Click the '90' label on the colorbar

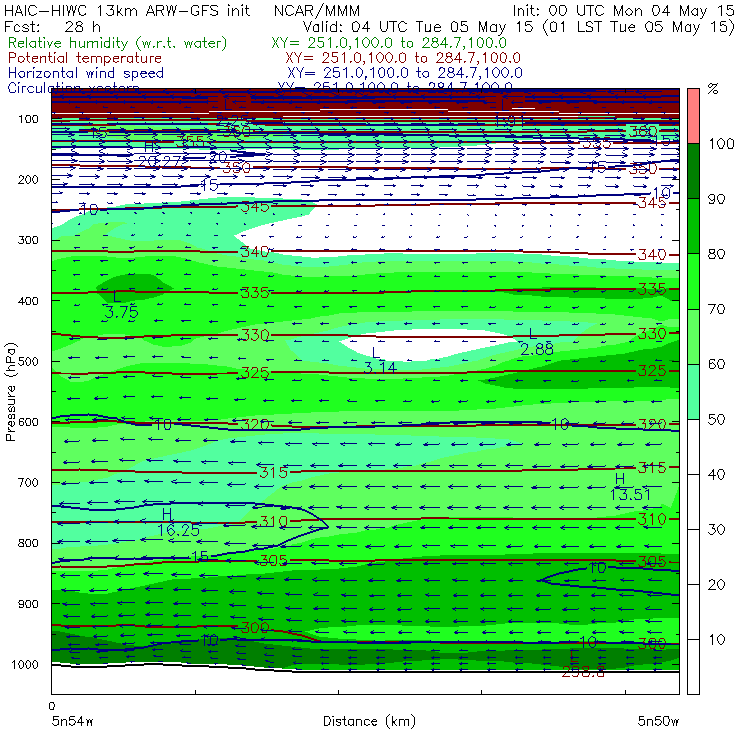pyautogui.click(x=716, y=199)
